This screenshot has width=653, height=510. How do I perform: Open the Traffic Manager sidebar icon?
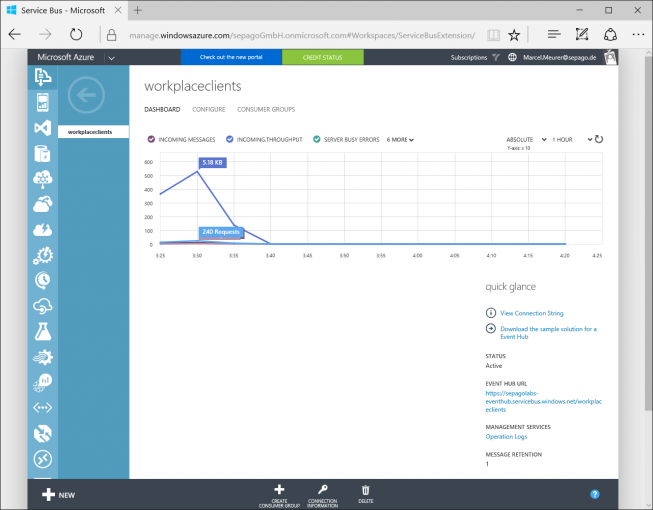[x=42, y=433]
